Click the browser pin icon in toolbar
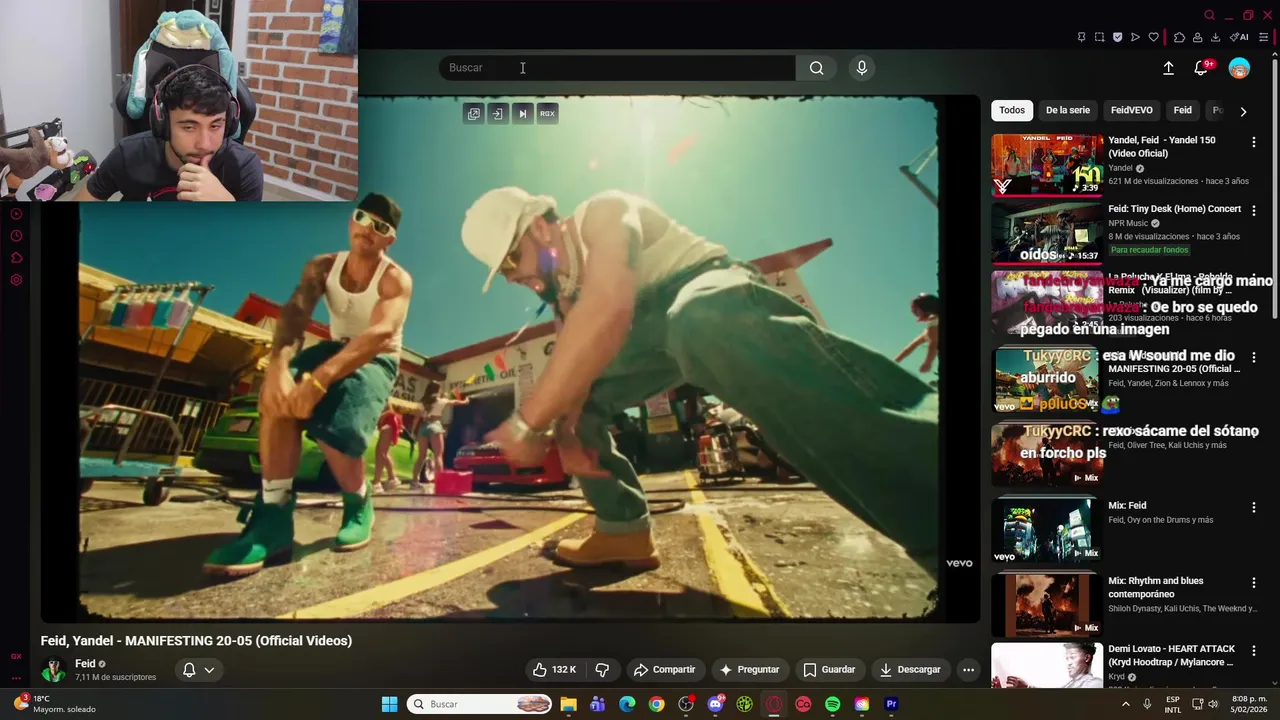The width and height of the screenshot is (1280, 720). coord(1081,37)
